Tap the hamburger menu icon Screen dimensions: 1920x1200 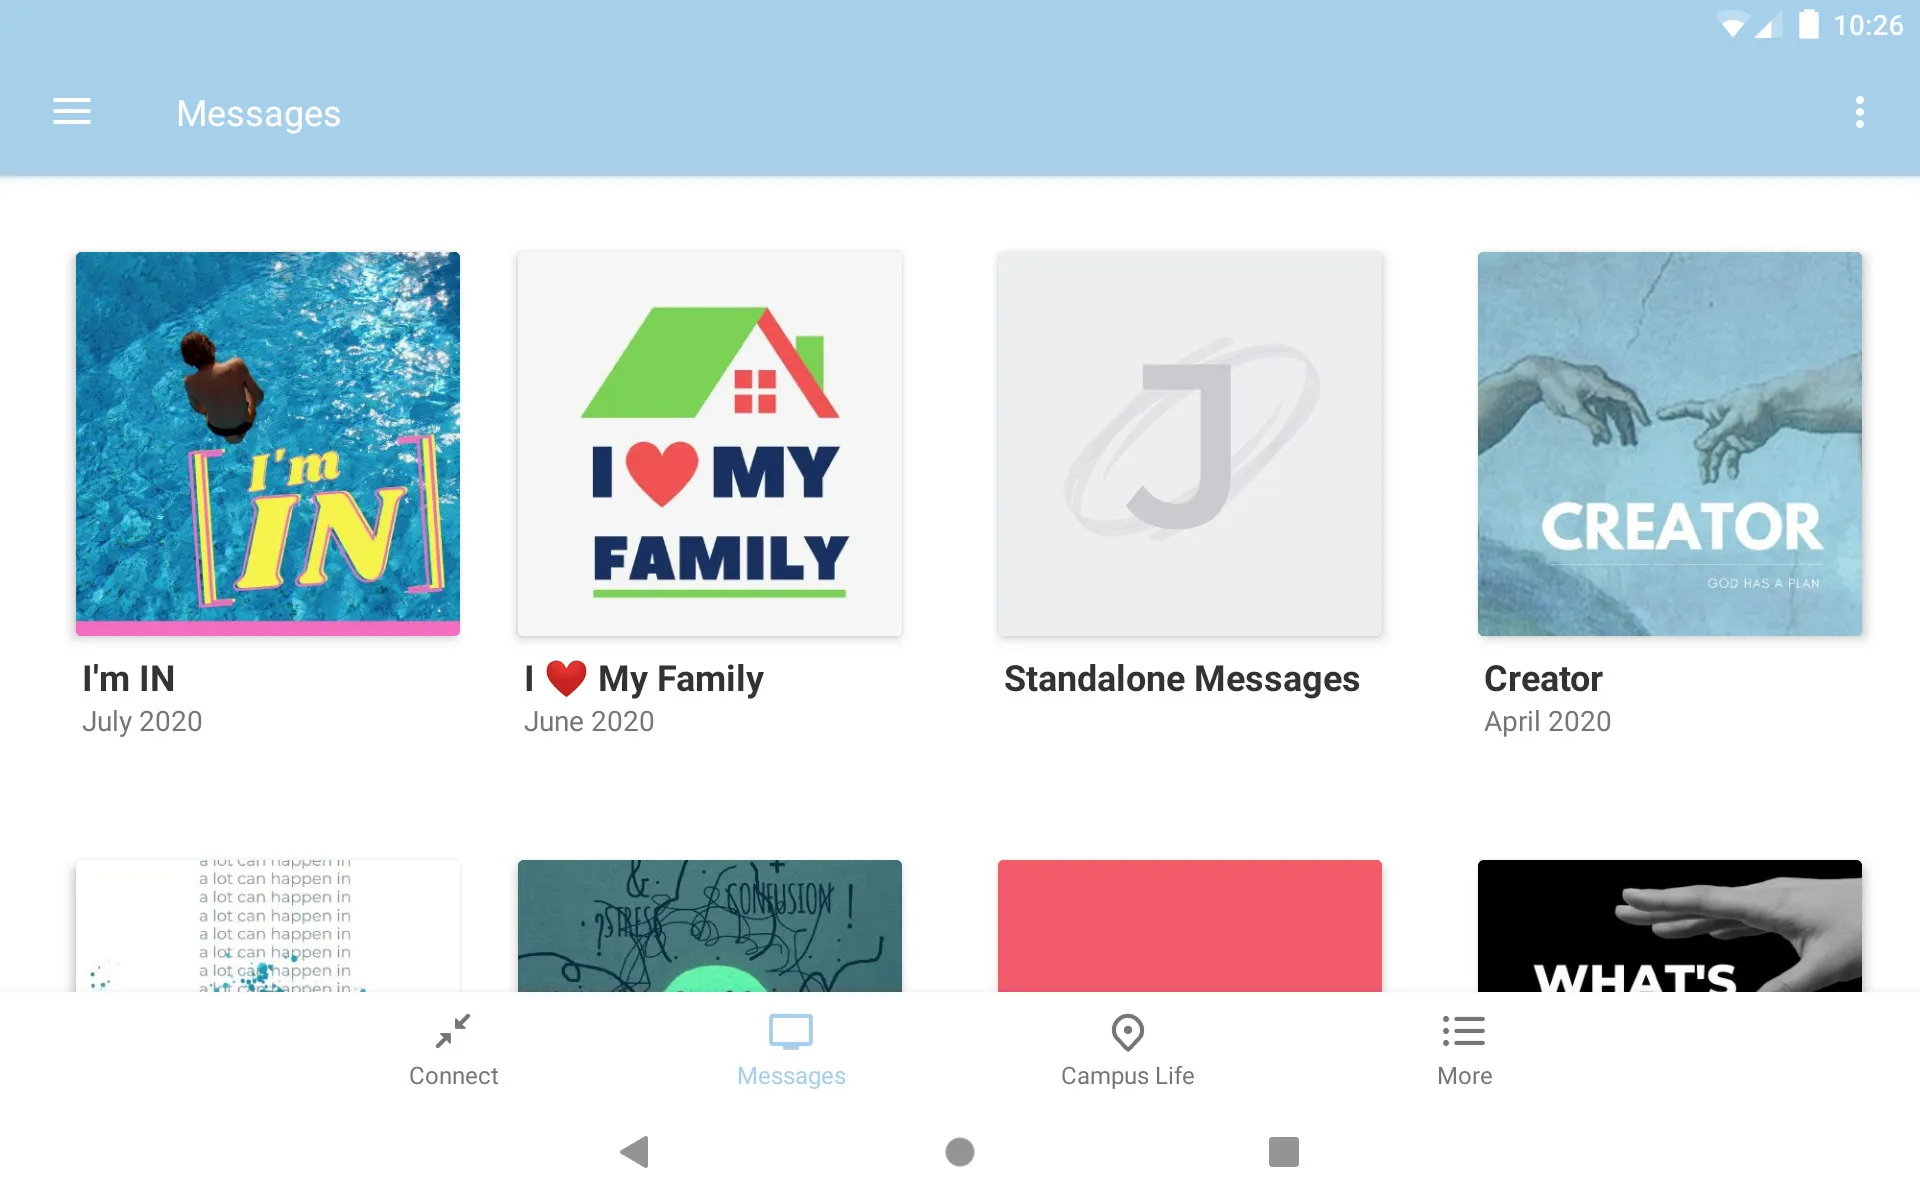pos(72,112)
